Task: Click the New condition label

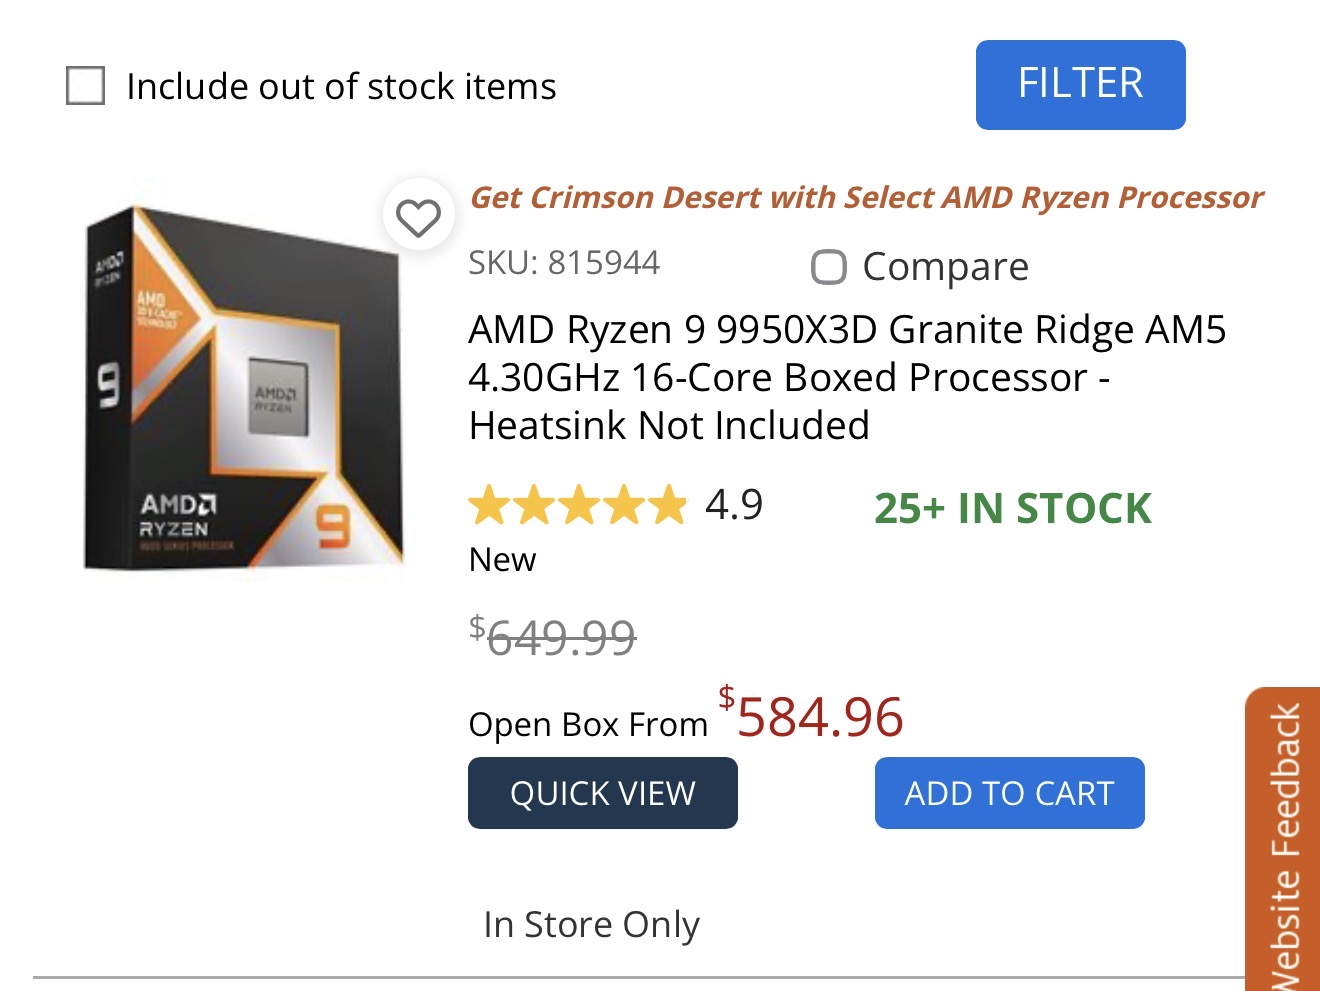Action: pyautogui.click(x=502, y=560)
